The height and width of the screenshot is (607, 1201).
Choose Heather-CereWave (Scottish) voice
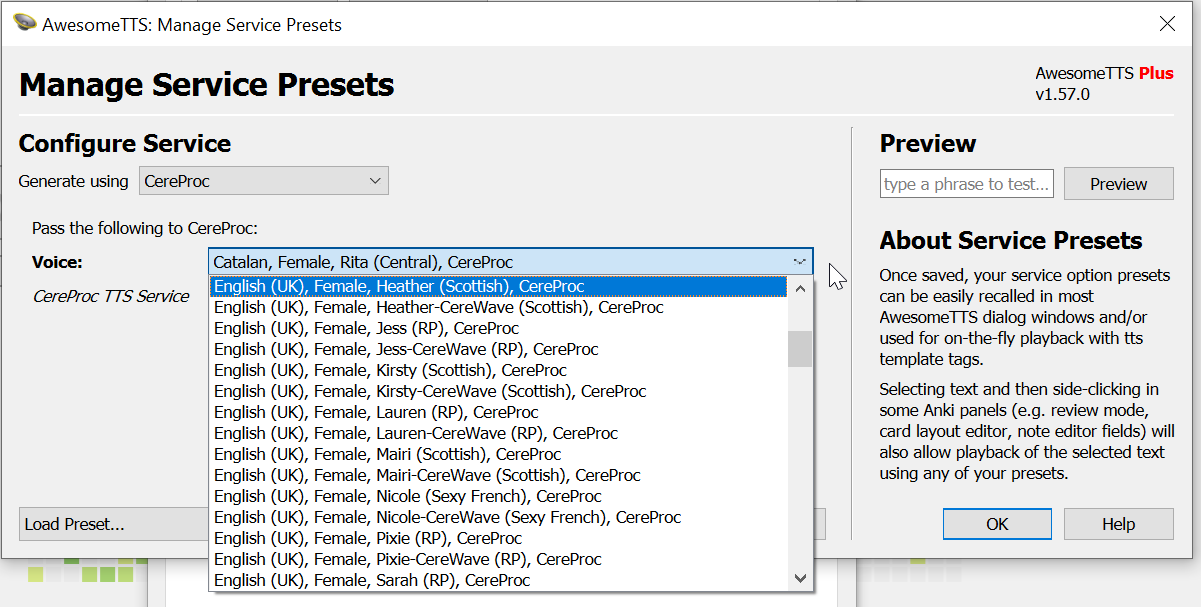(438, 308)
